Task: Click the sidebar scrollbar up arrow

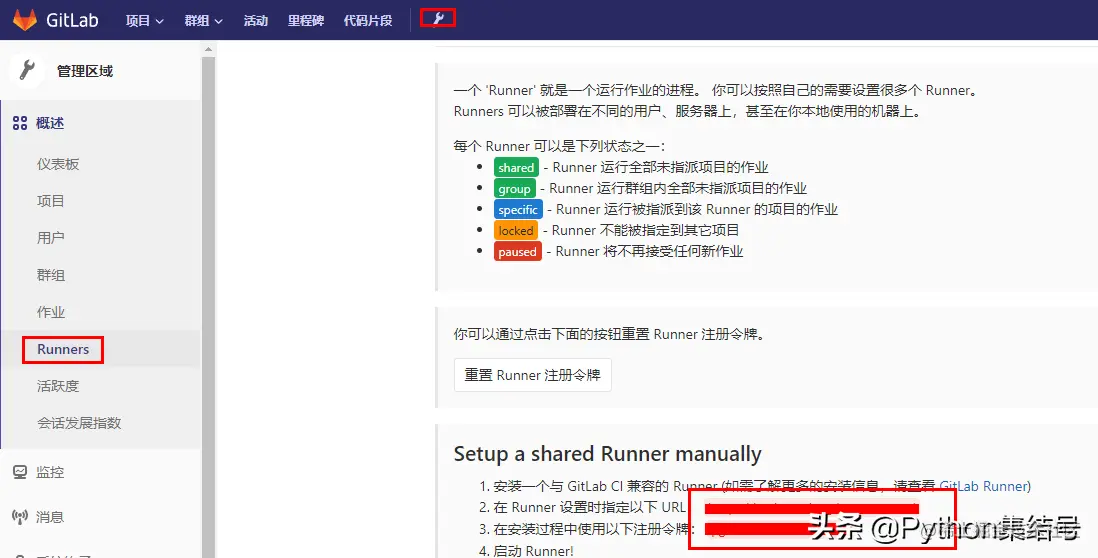Action: point(208,49)
